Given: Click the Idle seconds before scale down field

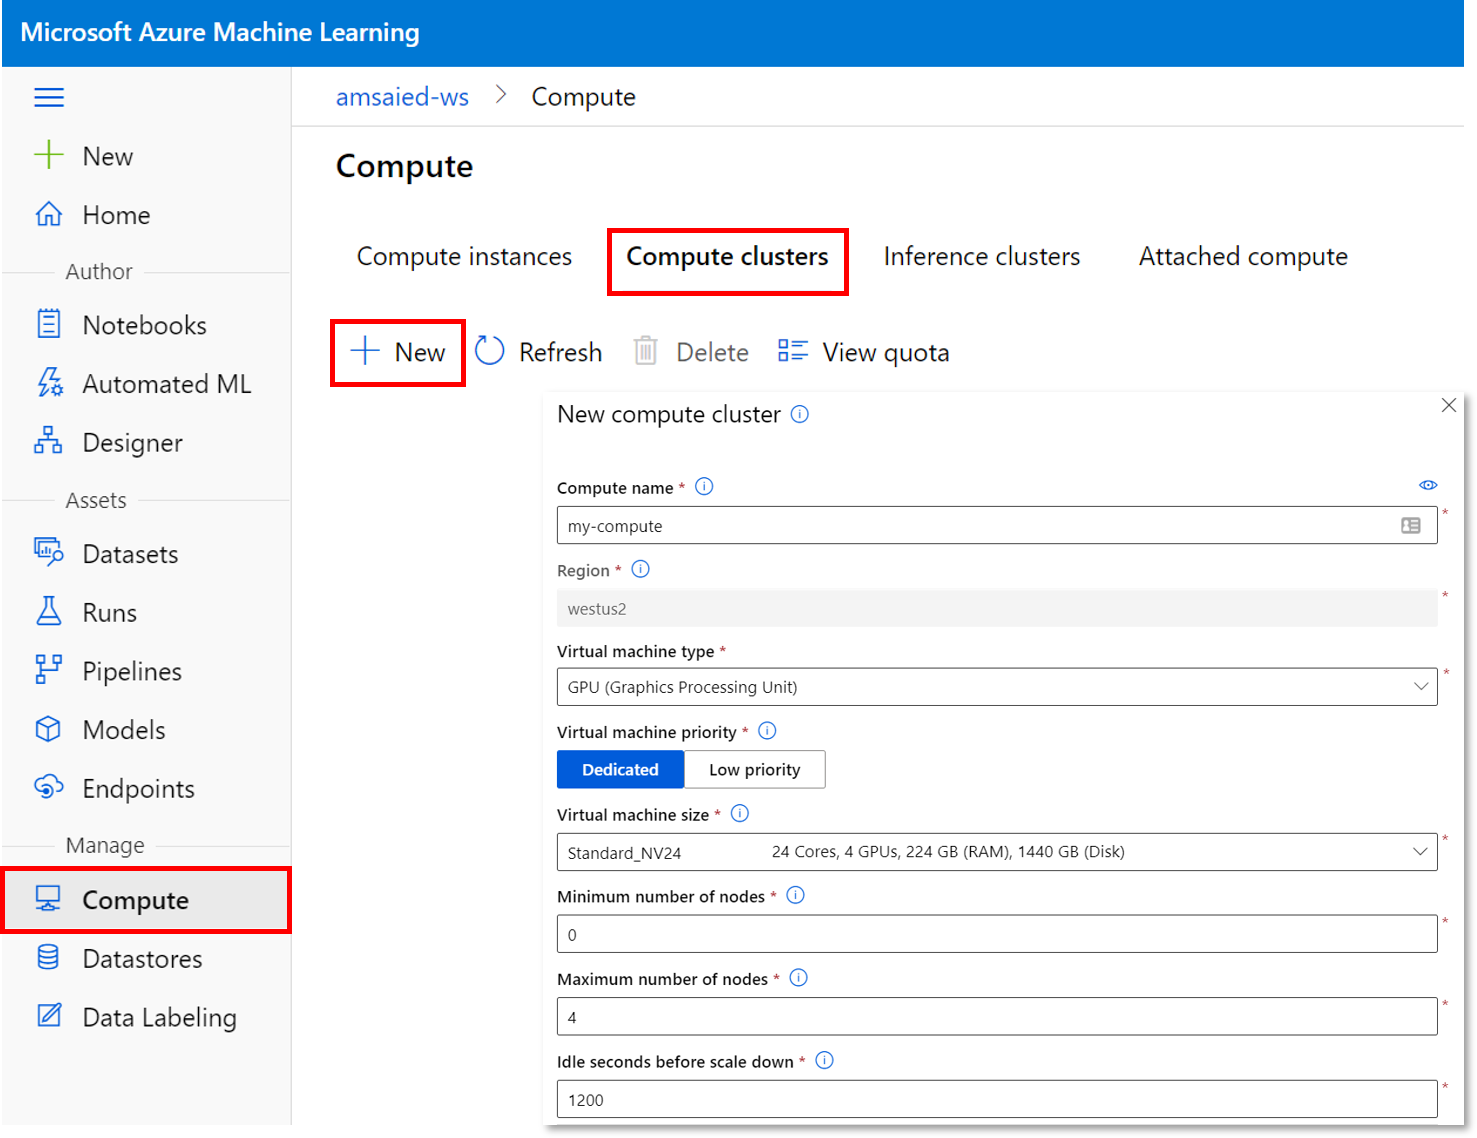Looking at the screenshot, I should pyautogui.click(x=997, y=1099).
